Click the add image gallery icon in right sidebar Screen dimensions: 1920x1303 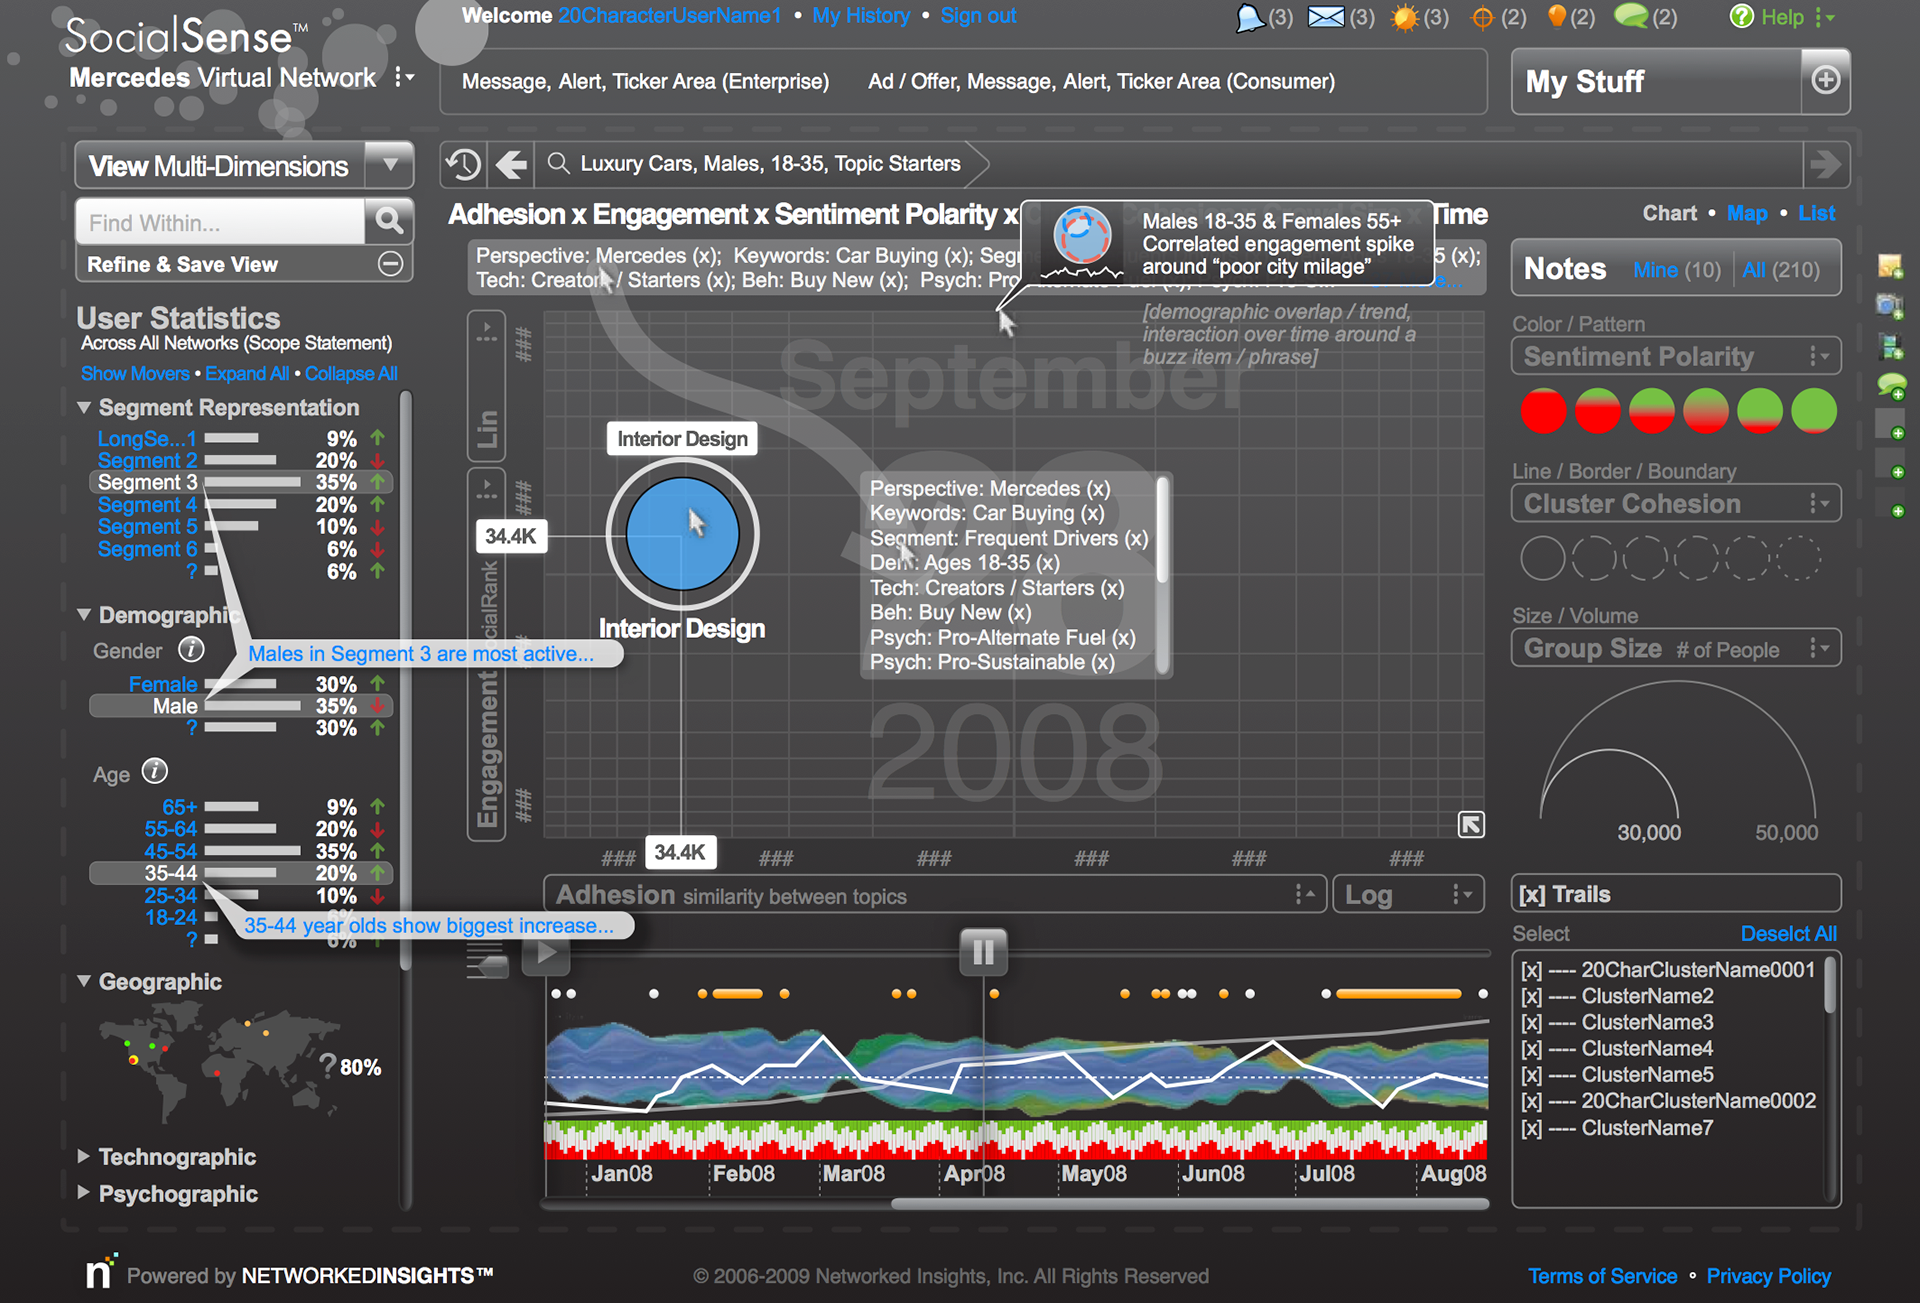(x=1890, y=347)
